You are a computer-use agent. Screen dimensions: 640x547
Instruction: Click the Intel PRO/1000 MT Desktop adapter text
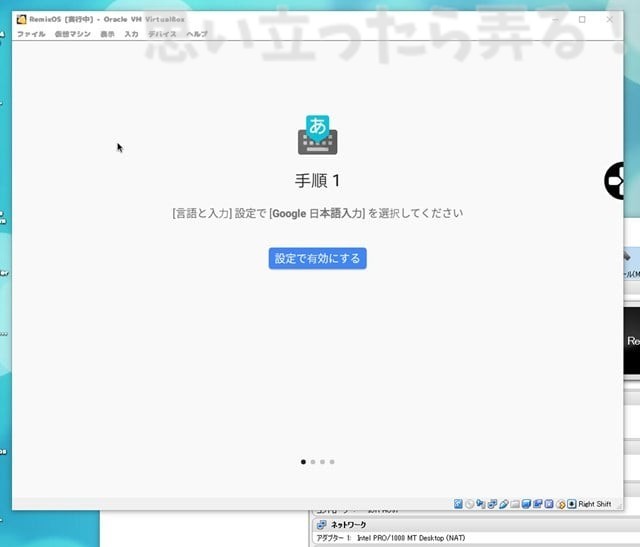click(411, 538)
